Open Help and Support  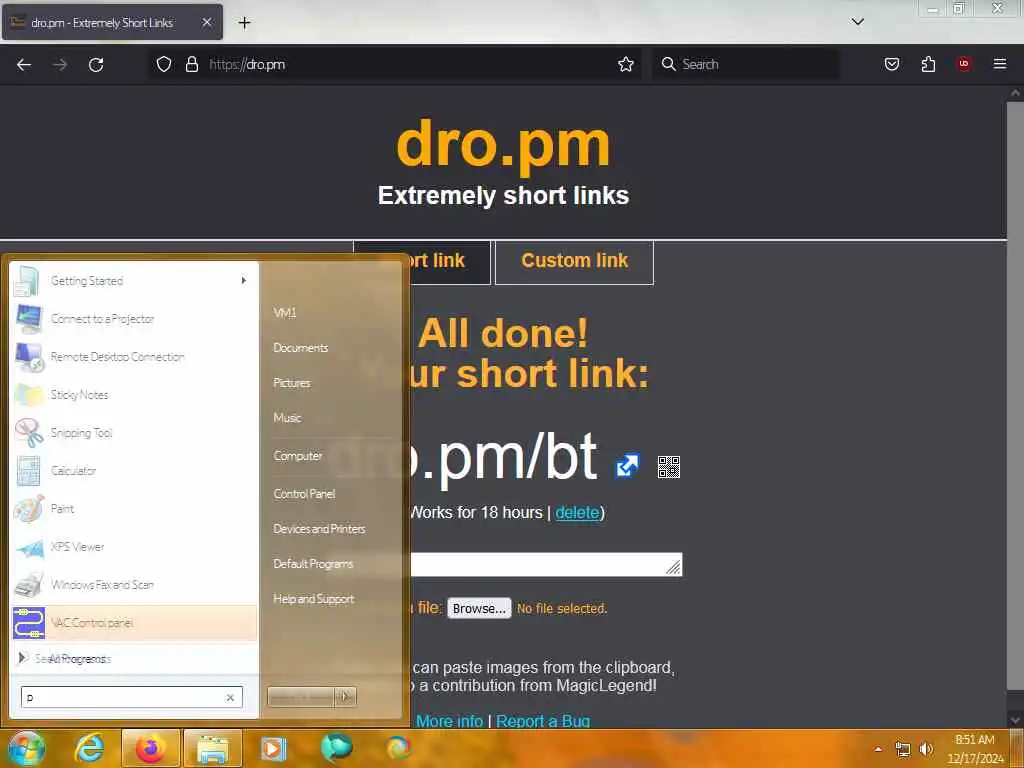314,599
